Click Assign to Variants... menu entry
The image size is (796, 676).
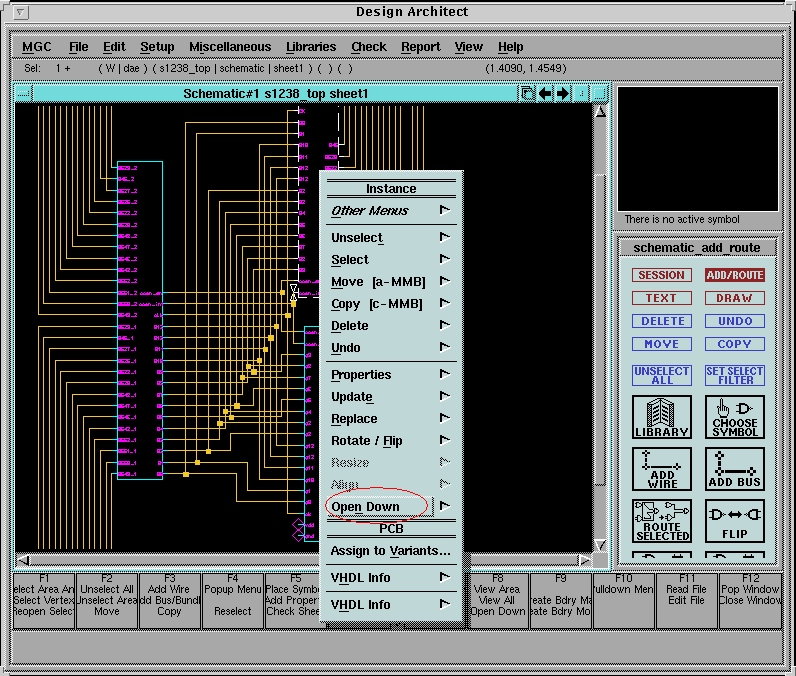tap(390, 551)
